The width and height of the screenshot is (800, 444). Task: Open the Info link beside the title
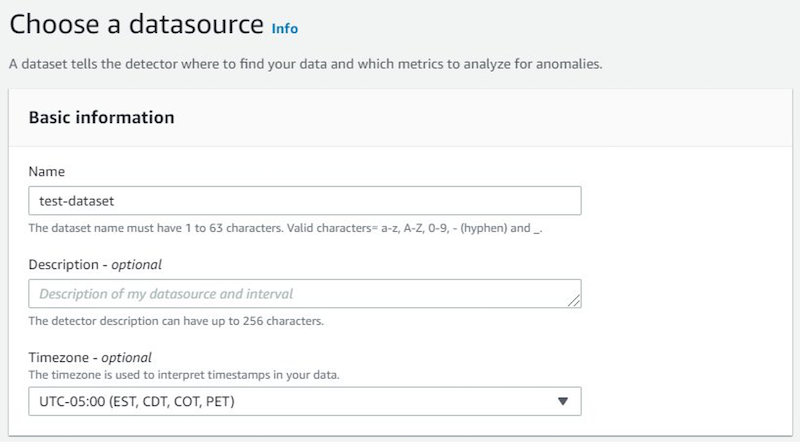coord(284,29)
